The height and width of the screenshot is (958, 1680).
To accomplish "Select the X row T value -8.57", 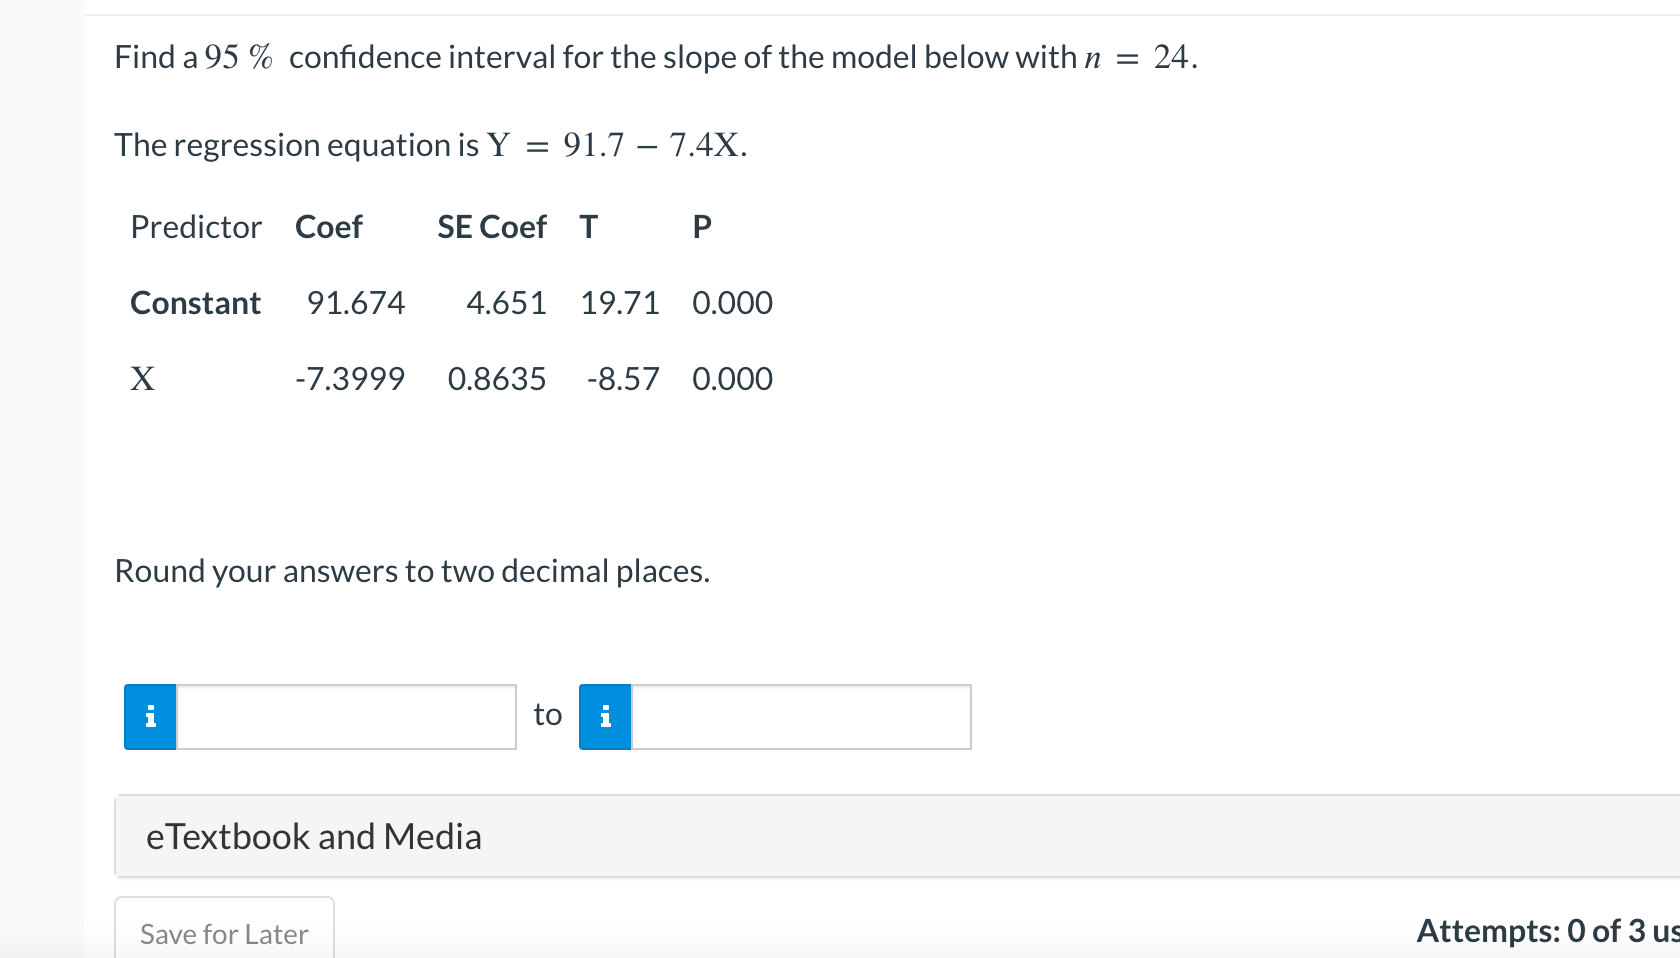I will click(623, 379).
